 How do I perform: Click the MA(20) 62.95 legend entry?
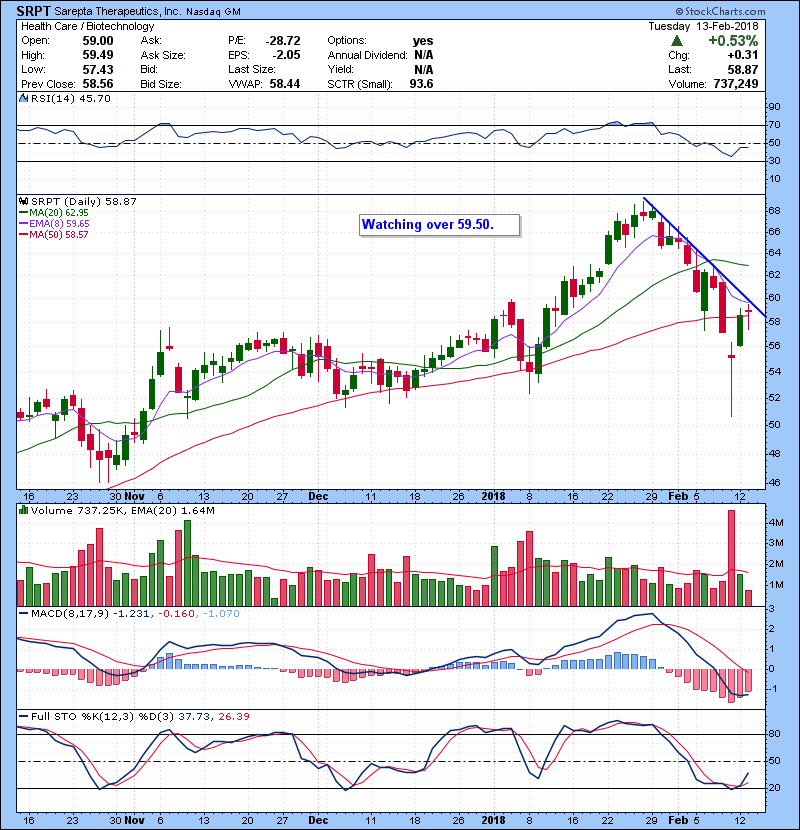click(x=54, y=213)
